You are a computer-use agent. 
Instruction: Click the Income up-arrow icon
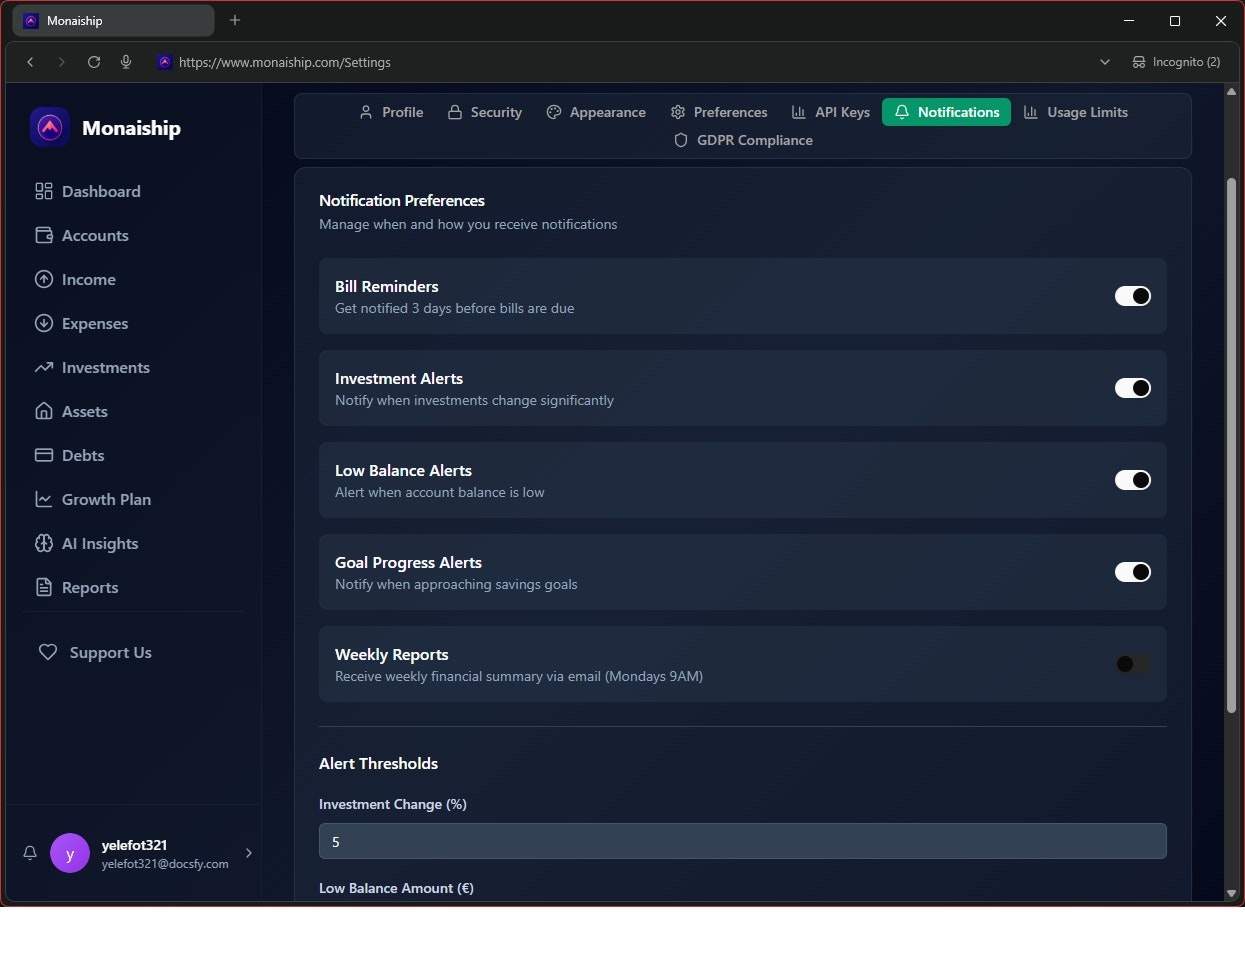pos(44,279)
